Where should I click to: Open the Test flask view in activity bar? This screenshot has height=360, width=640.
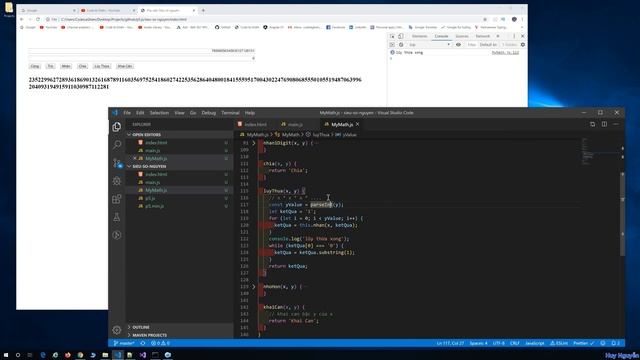coord(117,217)
